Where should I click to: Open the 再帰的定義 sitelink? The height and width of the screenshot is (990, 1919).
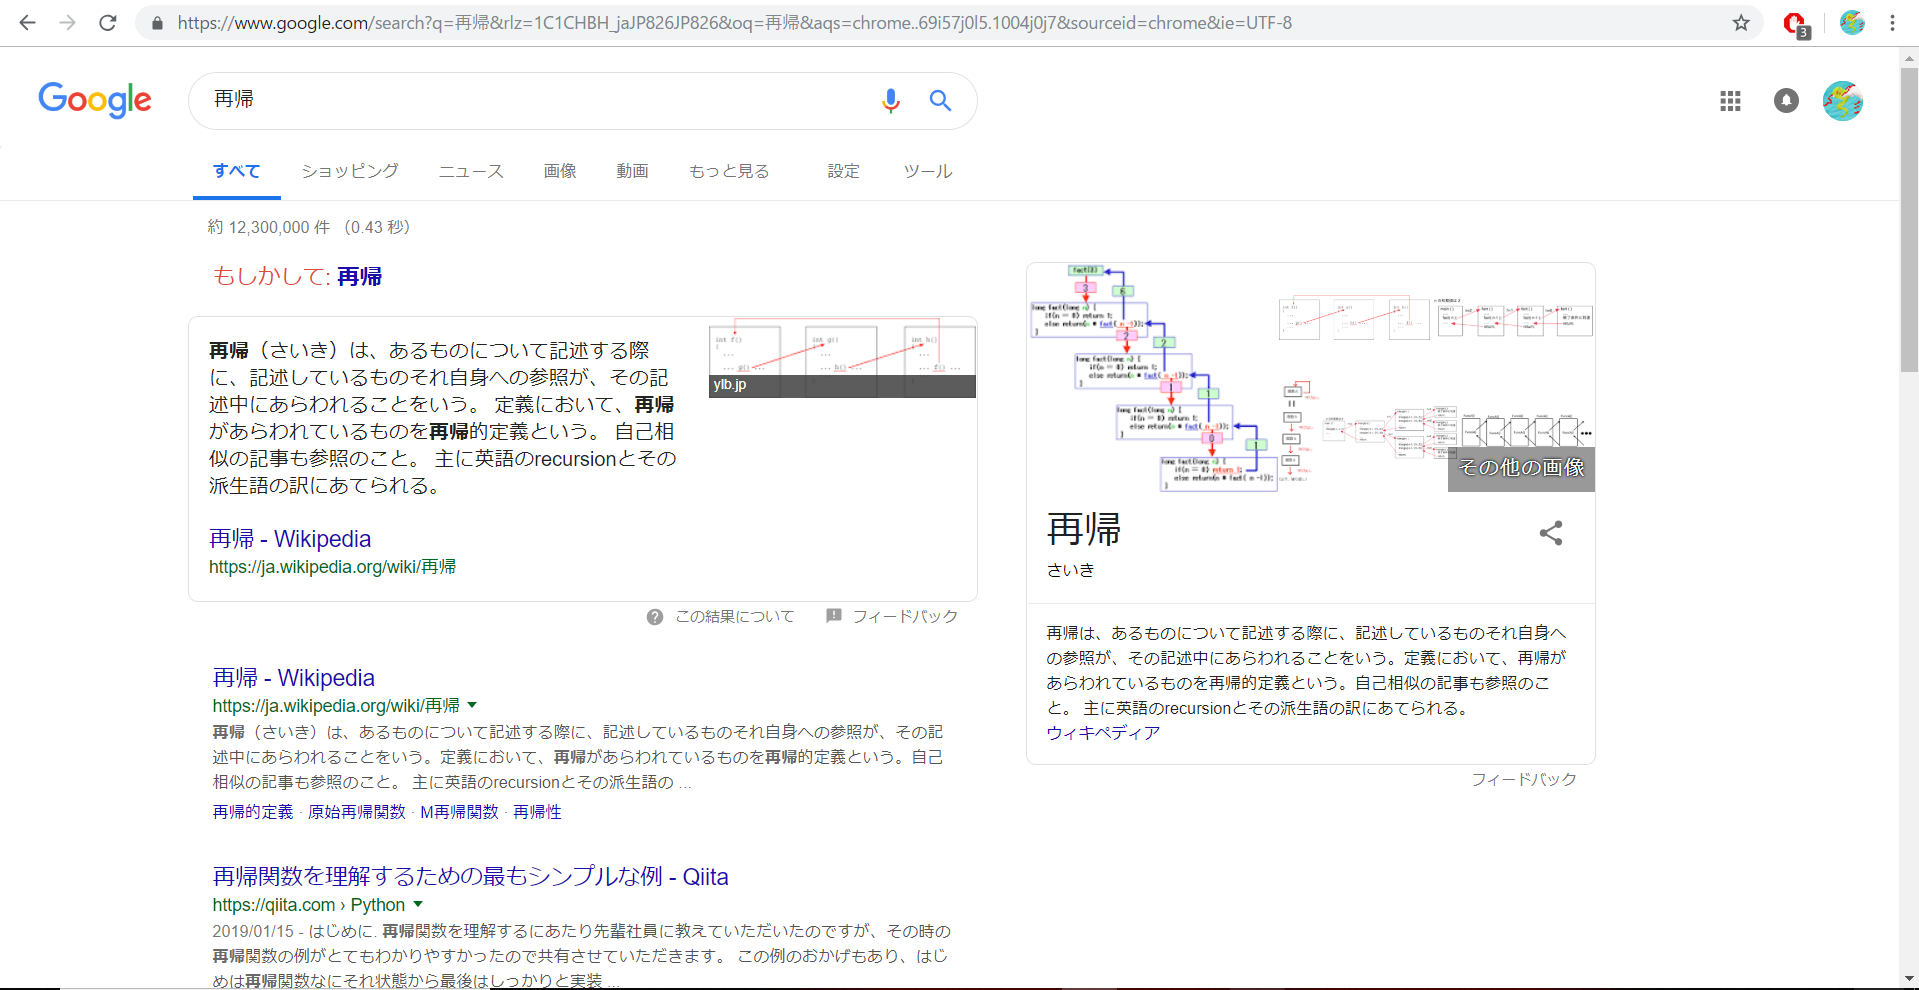(x=253, y=812)
